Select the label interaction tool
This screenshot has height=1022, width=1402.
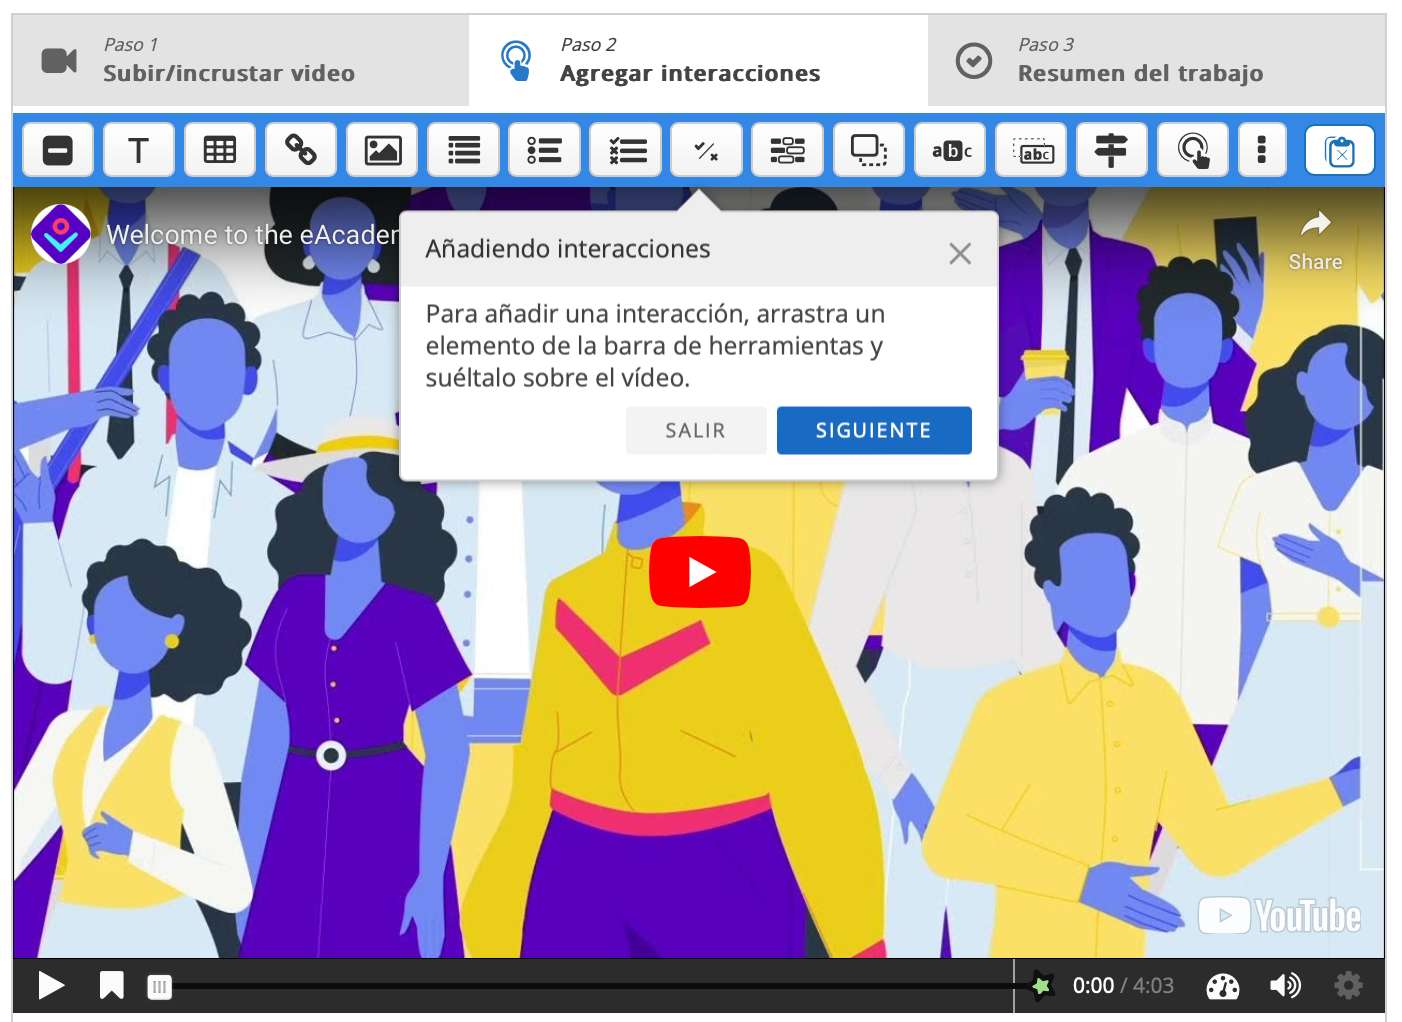(58, 150)
